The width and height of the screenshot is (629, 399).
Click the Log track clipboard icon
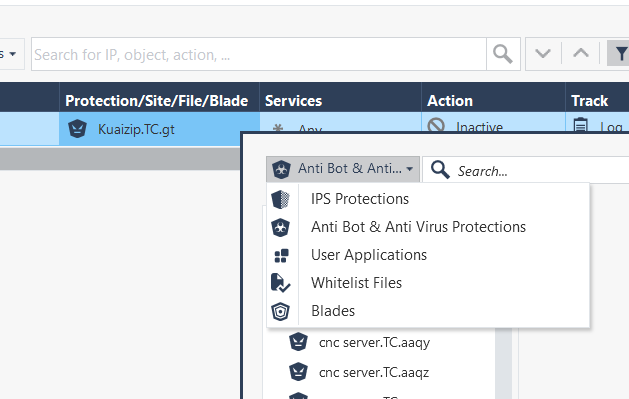580,125
